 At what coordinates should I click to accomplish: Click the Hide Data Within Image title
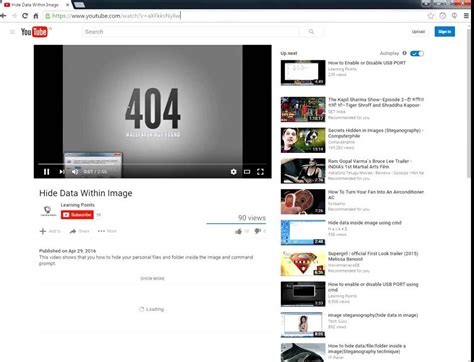(x=86, y=193)
